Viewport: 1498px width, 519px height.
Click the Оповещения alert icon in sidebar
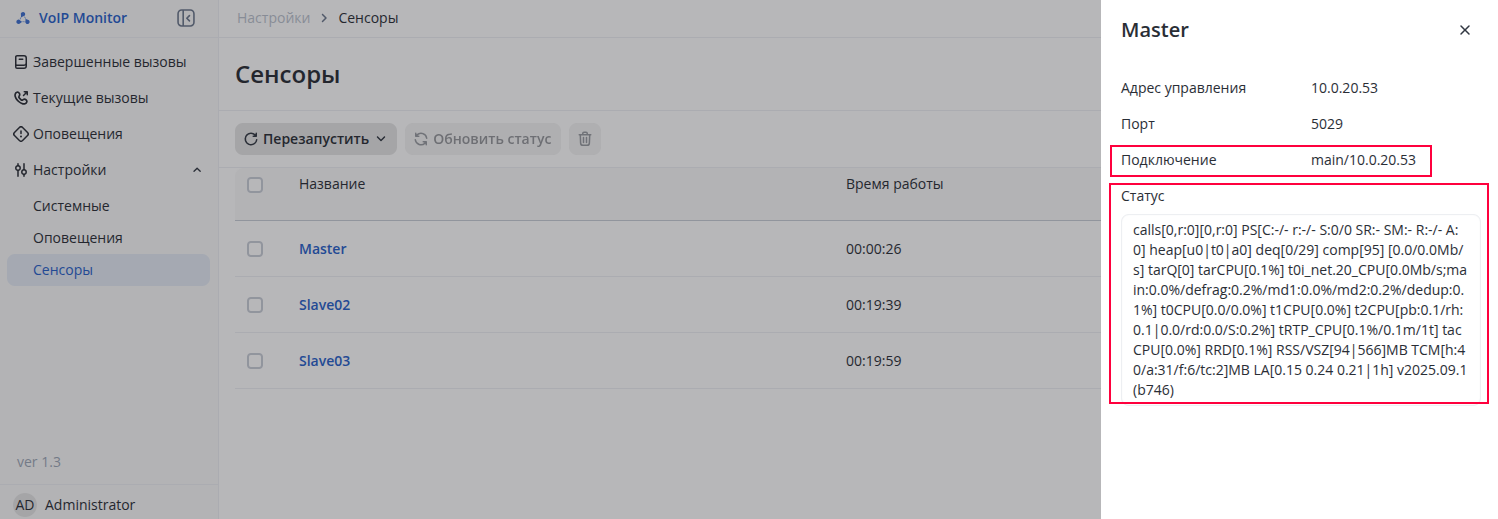tap(21, 134)
